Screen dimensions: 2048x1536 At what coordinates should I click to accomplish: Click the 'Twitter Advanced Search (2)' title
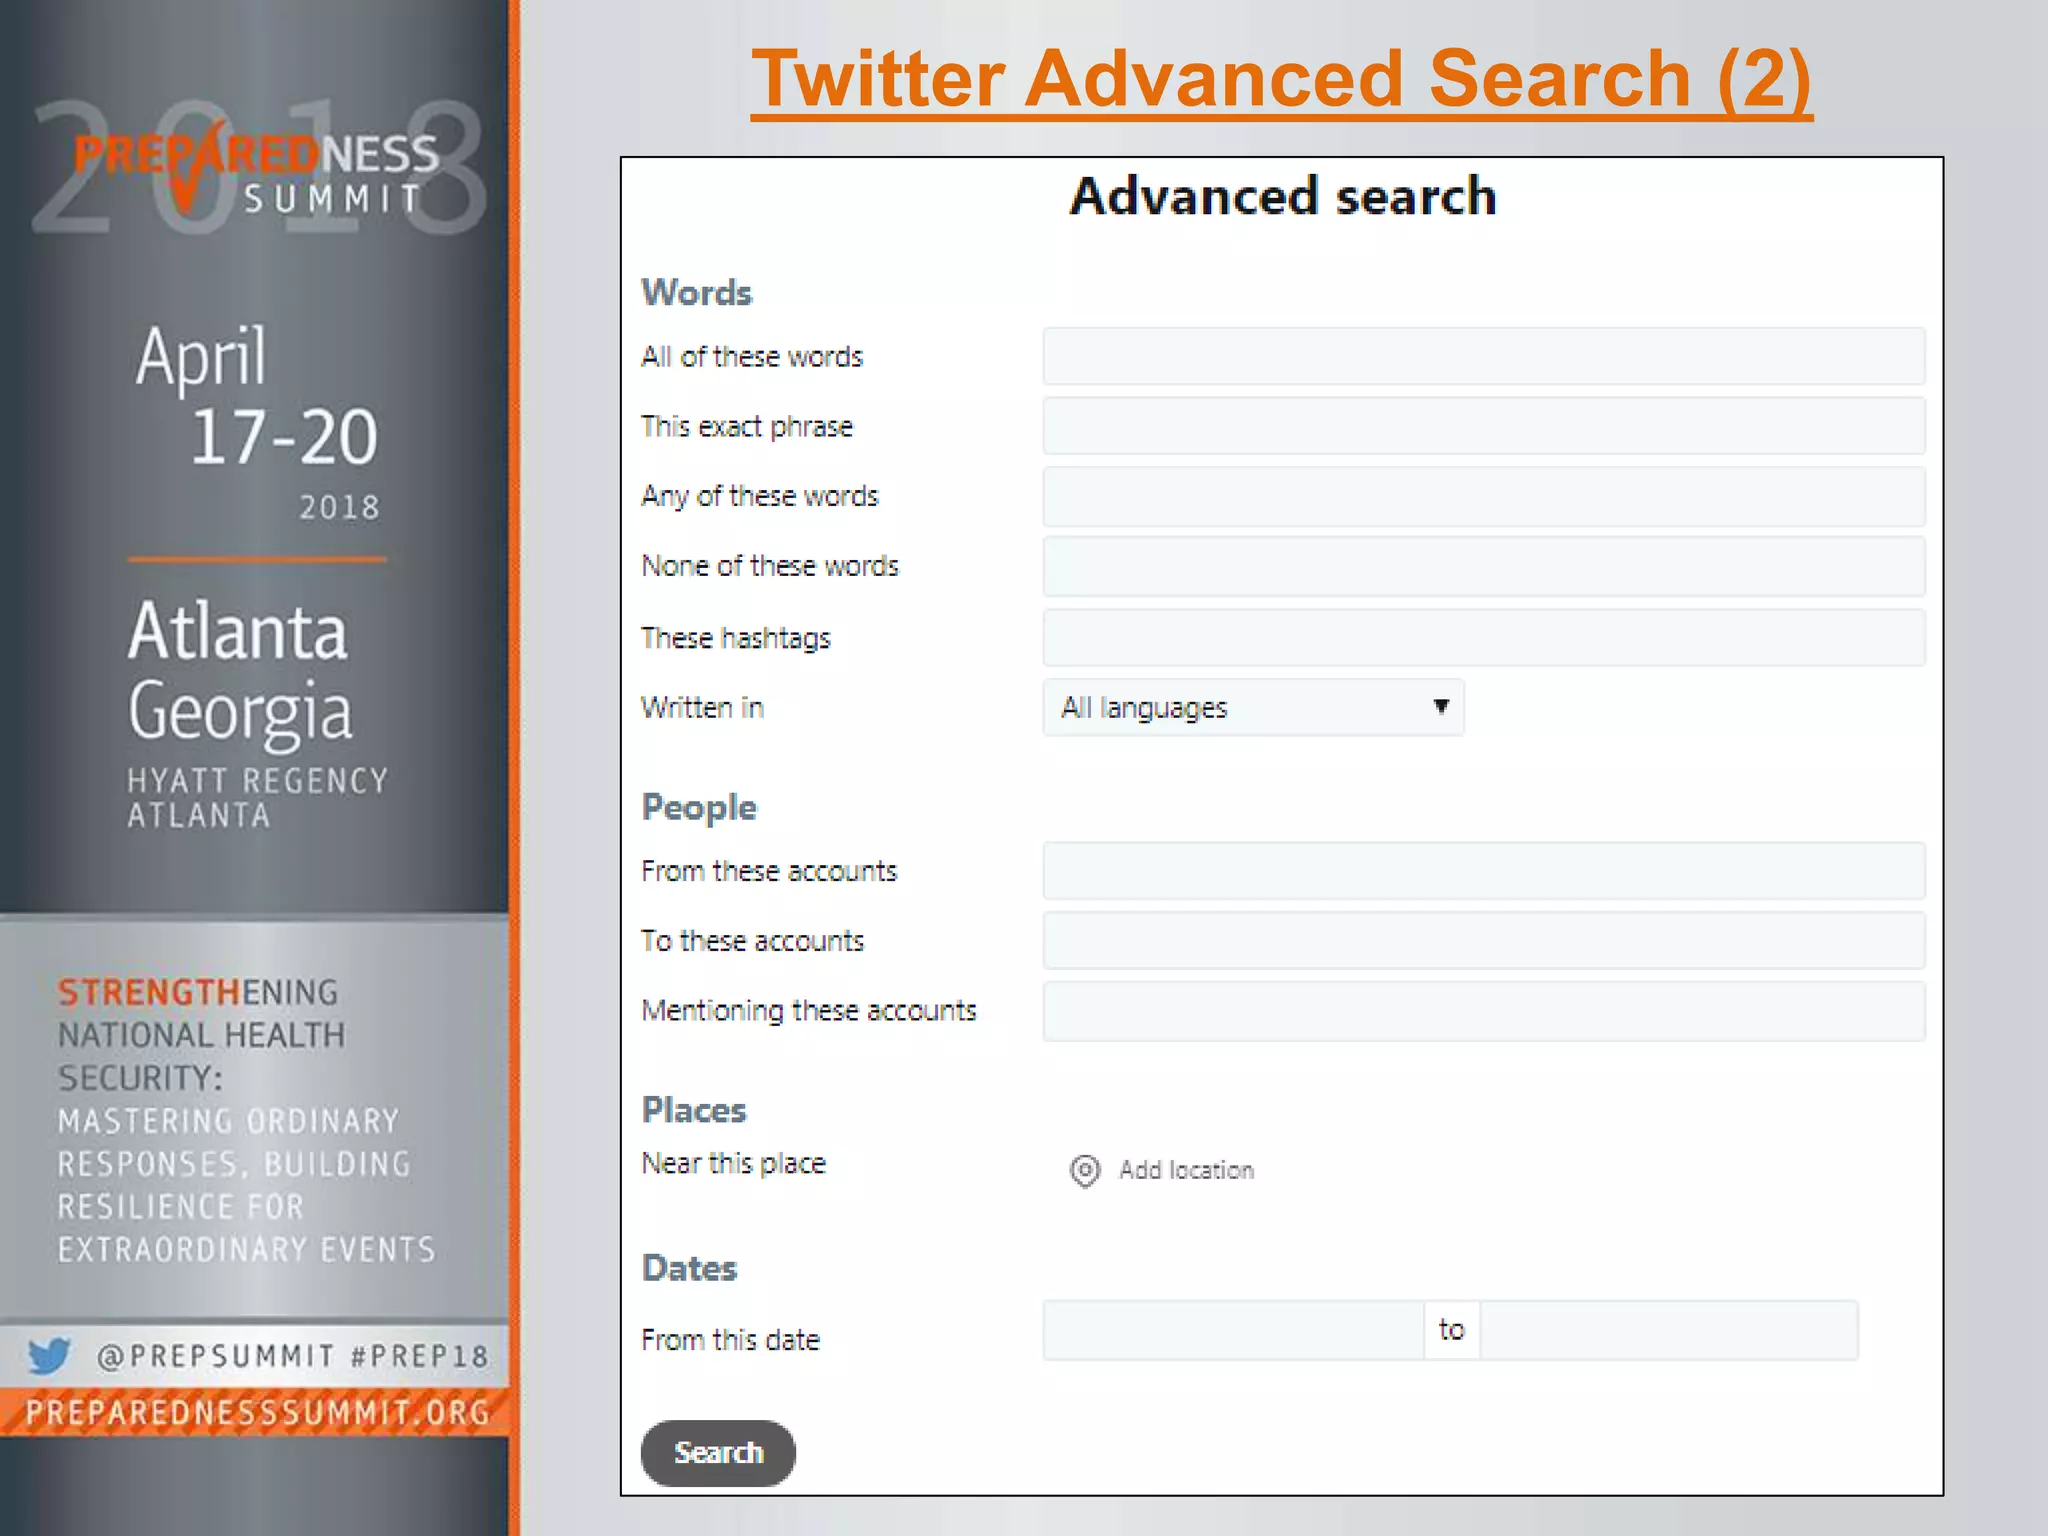[x=1282, y=80]
